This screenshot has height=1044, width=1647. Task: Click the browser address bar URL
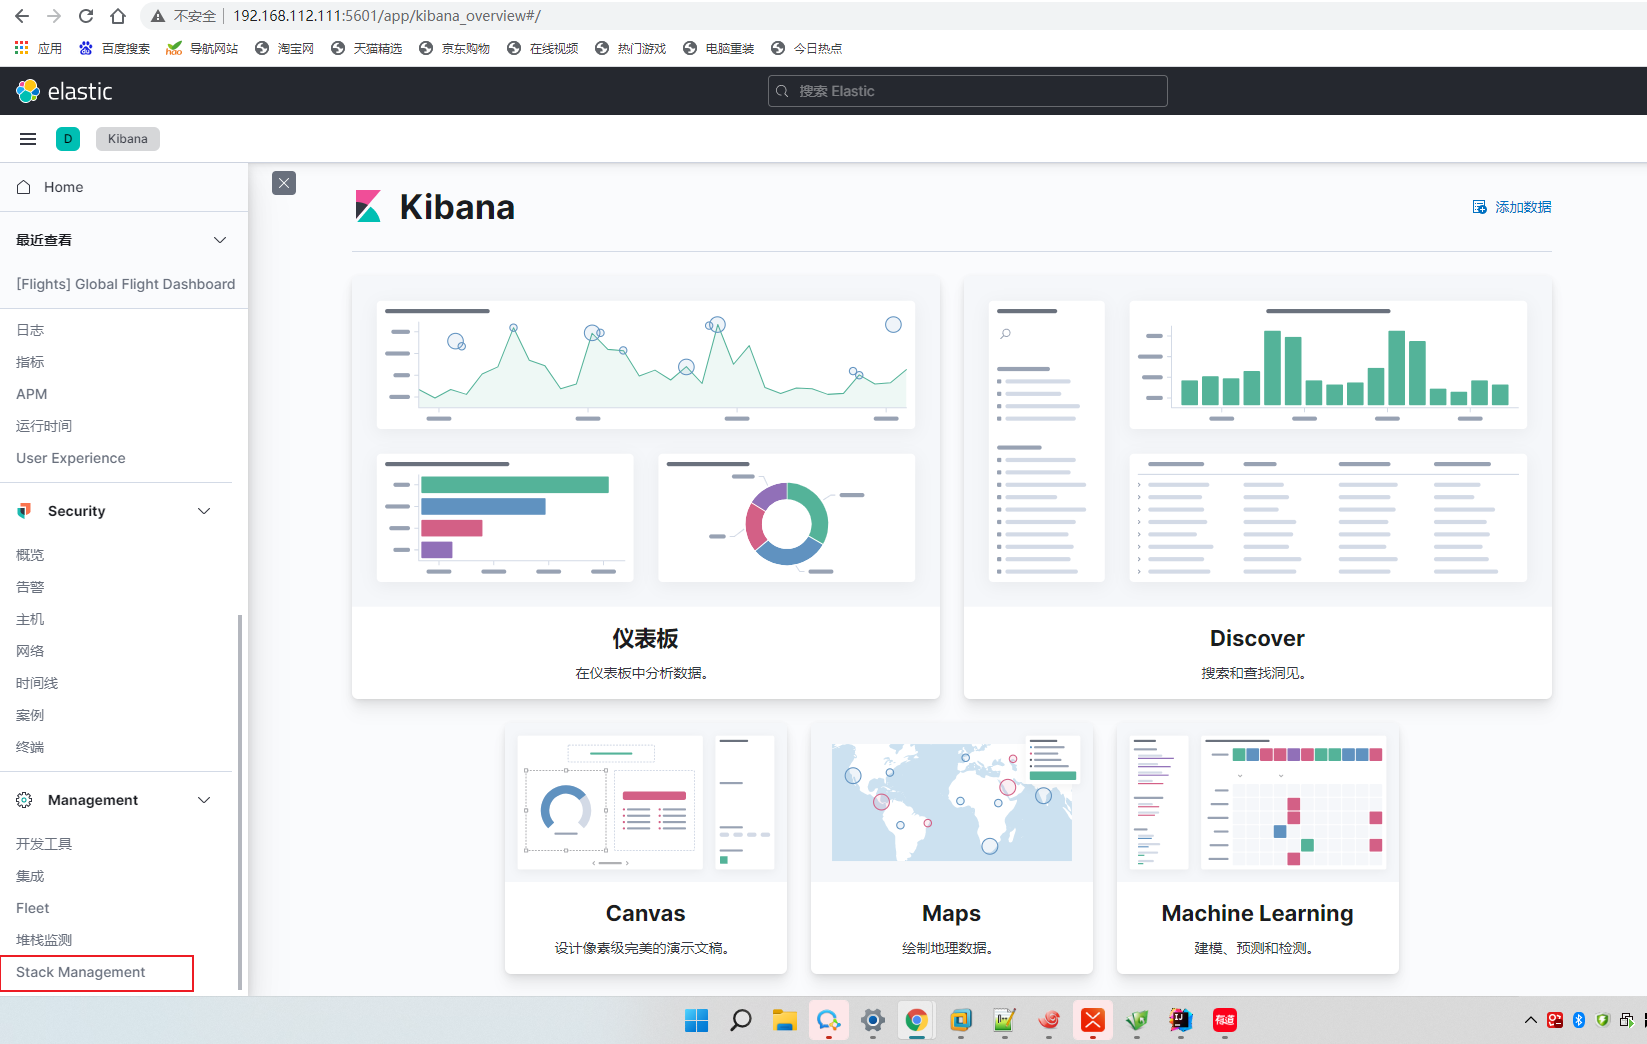tap(387, 16)
